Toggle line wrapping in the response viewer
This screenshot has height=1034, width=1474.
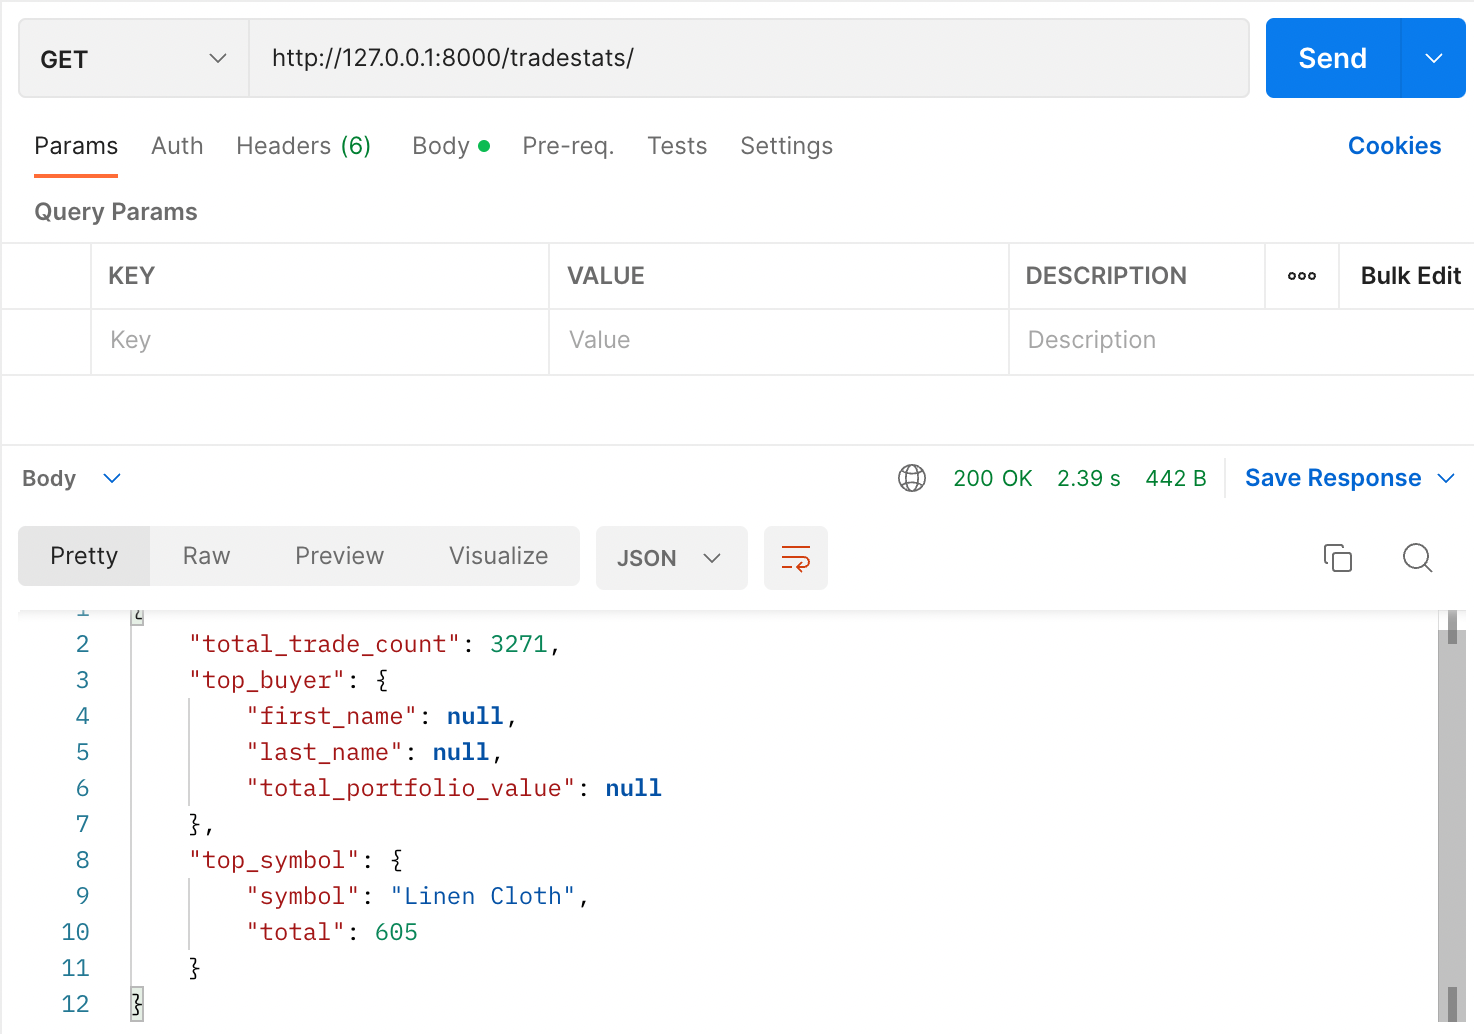795,558
